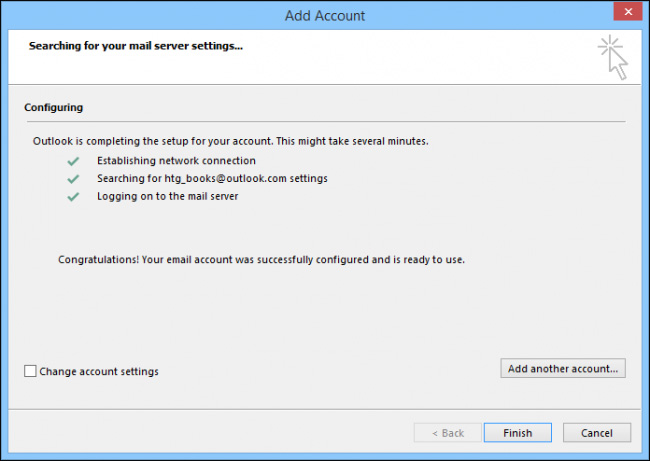Enable the Change account settings checkbox

click(x=30, y=371)
